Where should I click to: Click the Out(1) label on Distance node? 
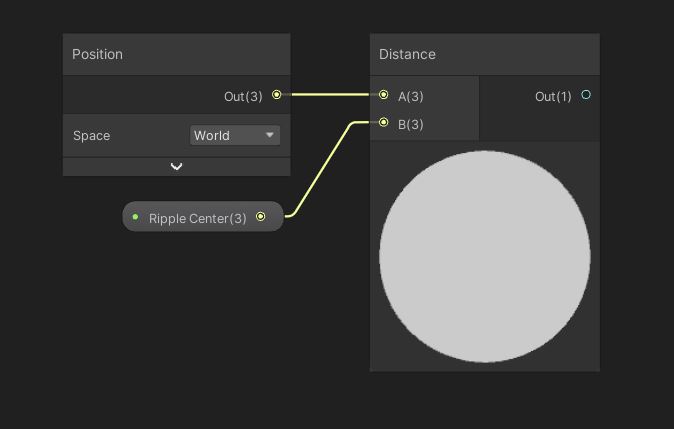(x=553, y=97)
